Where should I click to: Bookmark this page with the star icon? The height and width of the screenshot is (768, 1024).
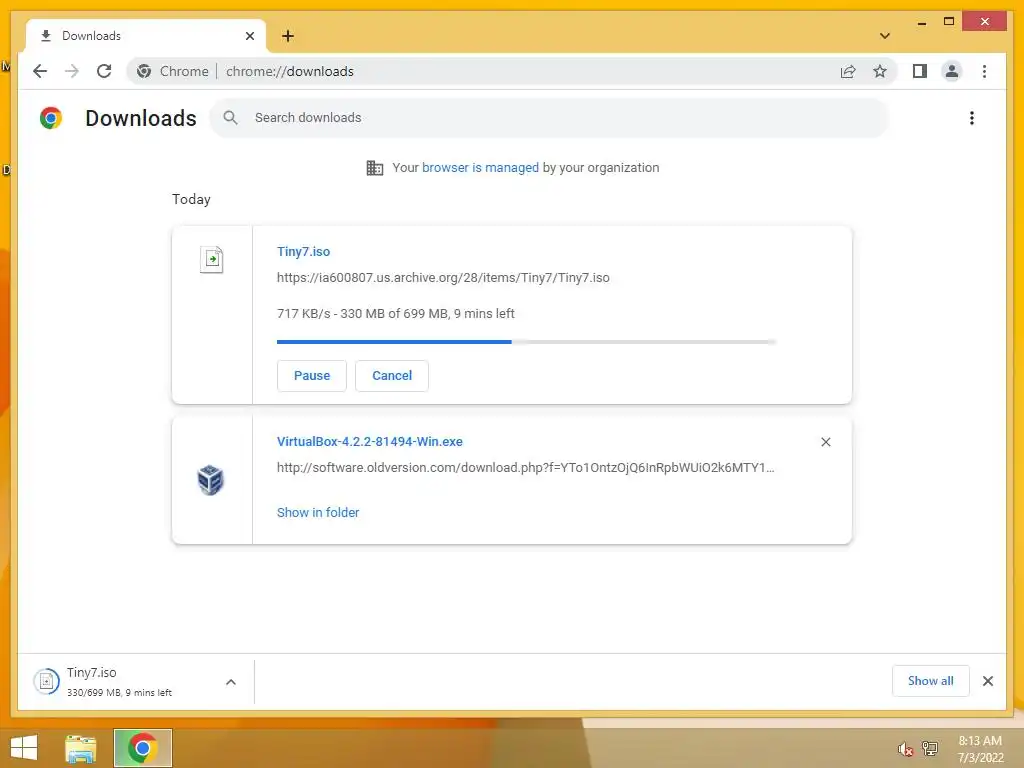880,71
